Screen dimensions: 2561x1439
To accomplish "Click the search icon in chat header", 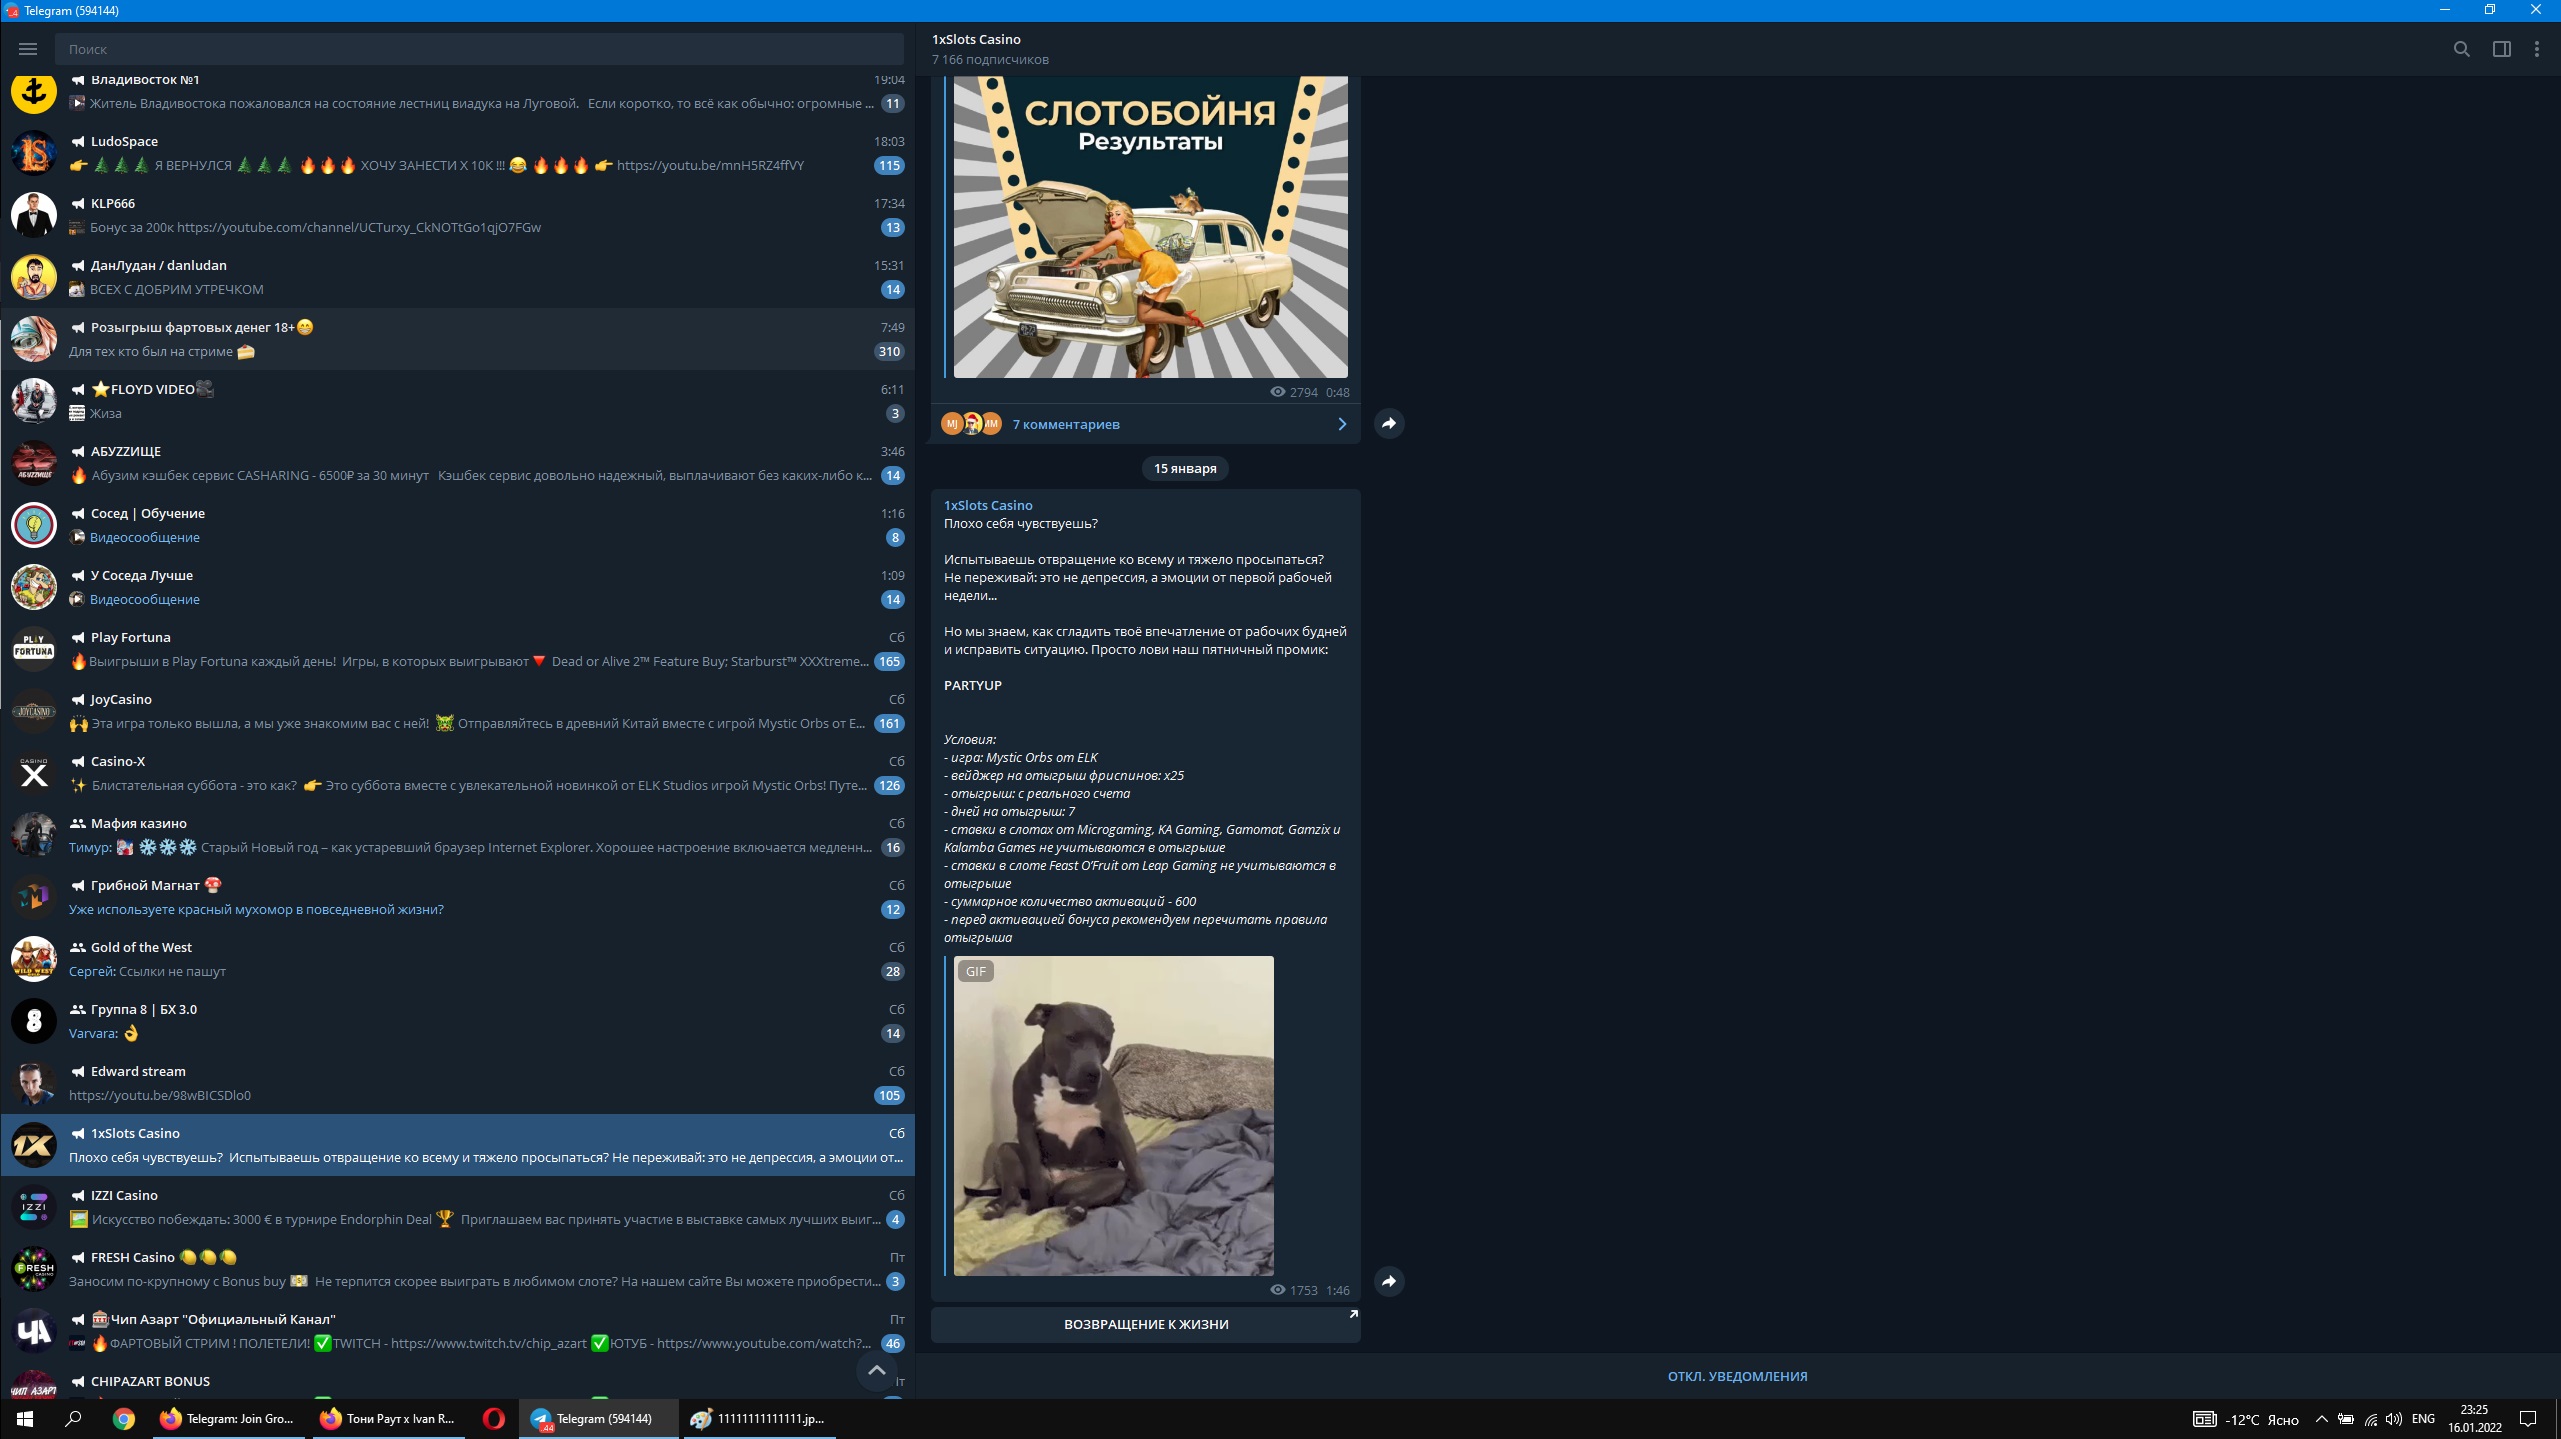I will tap(2462, 49).
